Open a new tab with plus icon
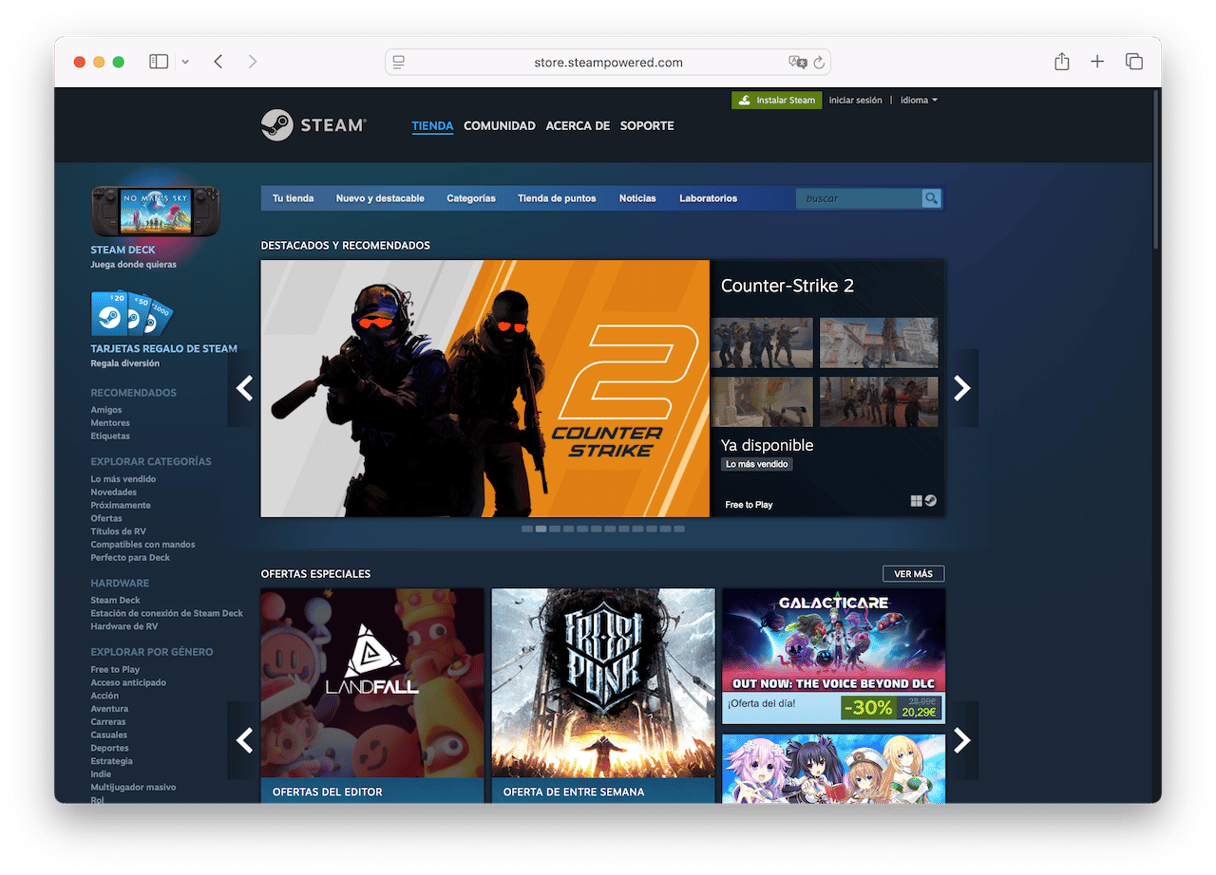The width and height of the screenshot is (1216, 875). [x=1097, y=62]
